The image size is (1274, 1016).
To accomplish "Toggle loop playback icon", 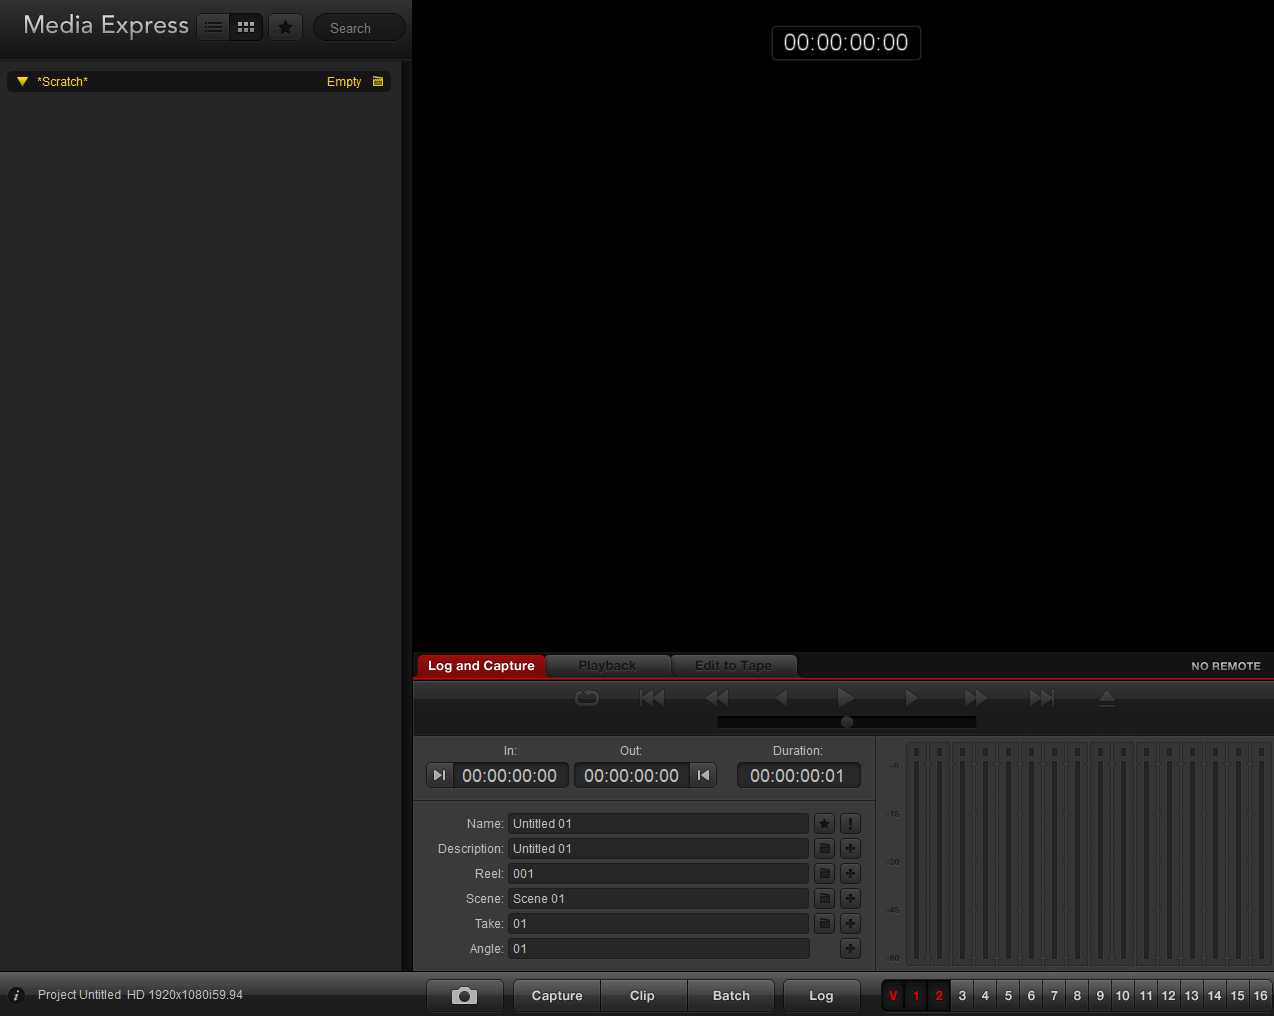I will 587,698.
